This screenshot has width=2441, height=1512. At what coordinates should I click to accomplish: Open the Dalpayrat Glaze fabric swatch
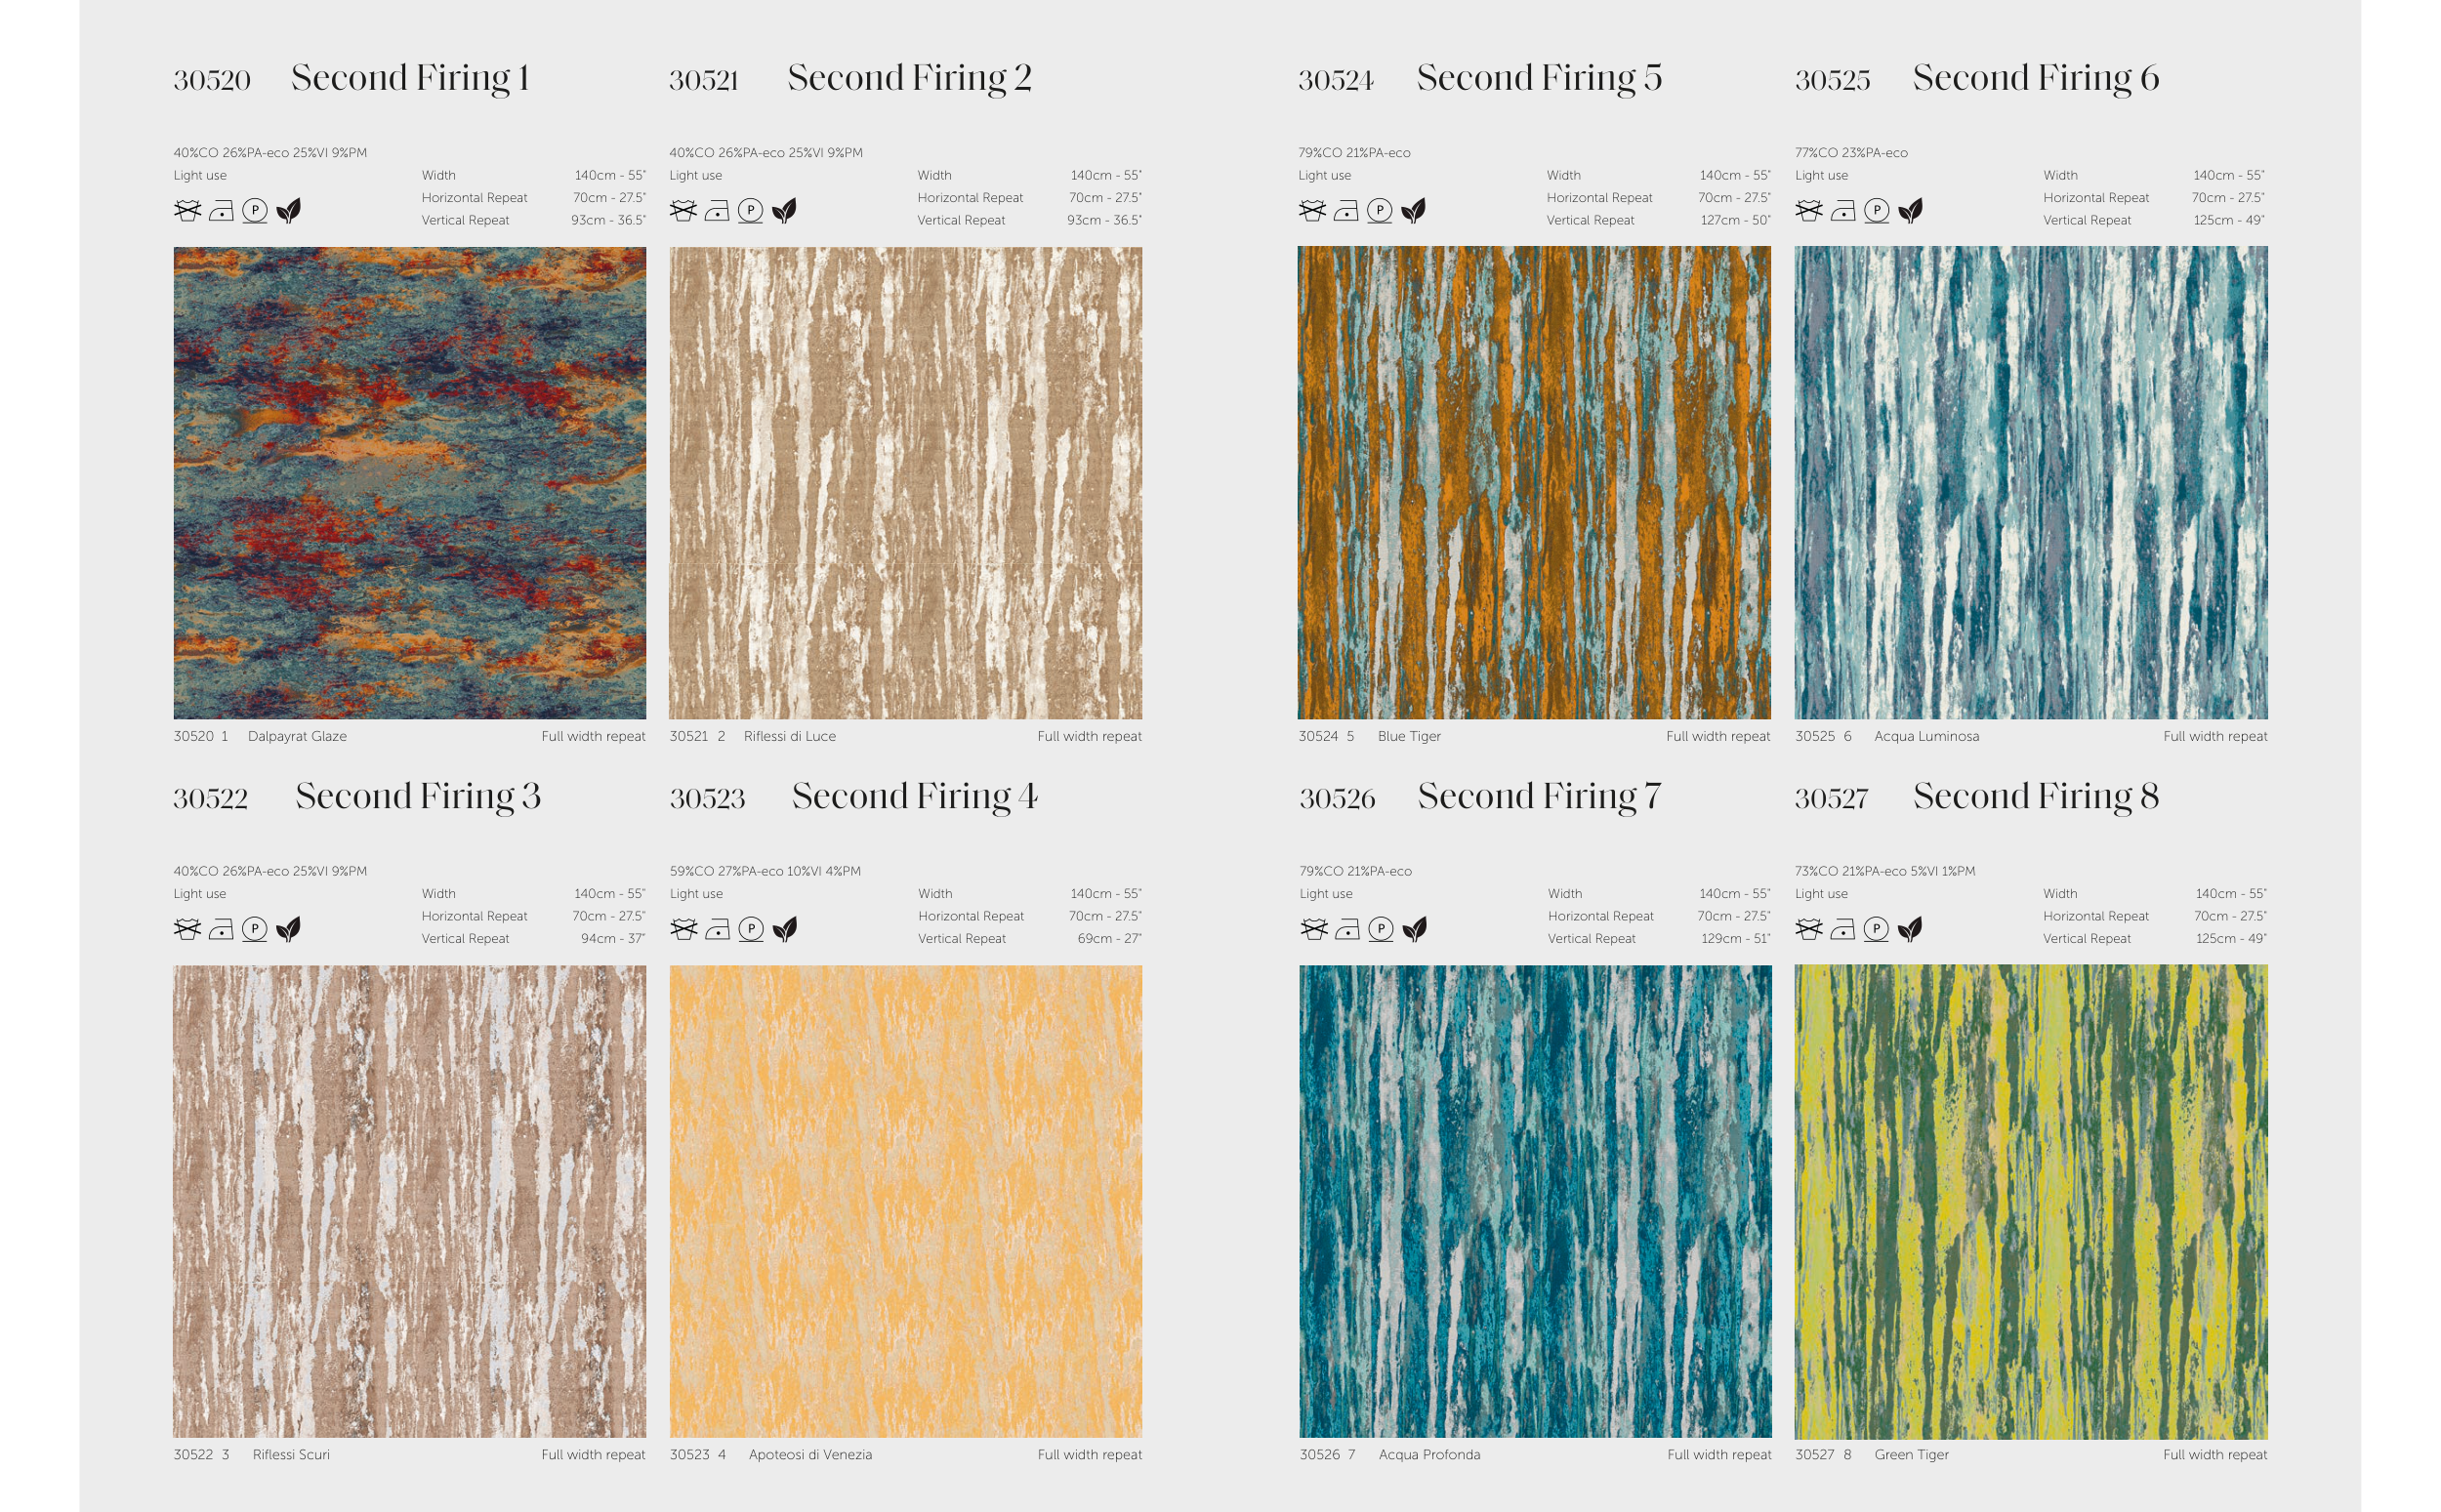tap(409, 483)
